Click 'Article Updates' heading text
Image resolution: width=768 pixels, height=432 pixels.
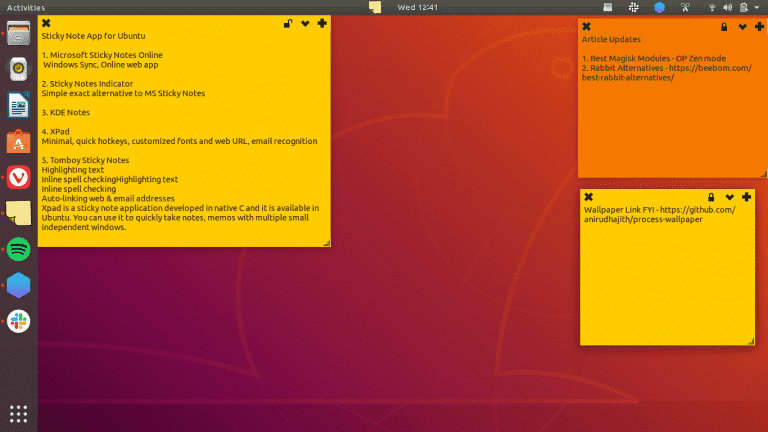click(x=611, y=39)
